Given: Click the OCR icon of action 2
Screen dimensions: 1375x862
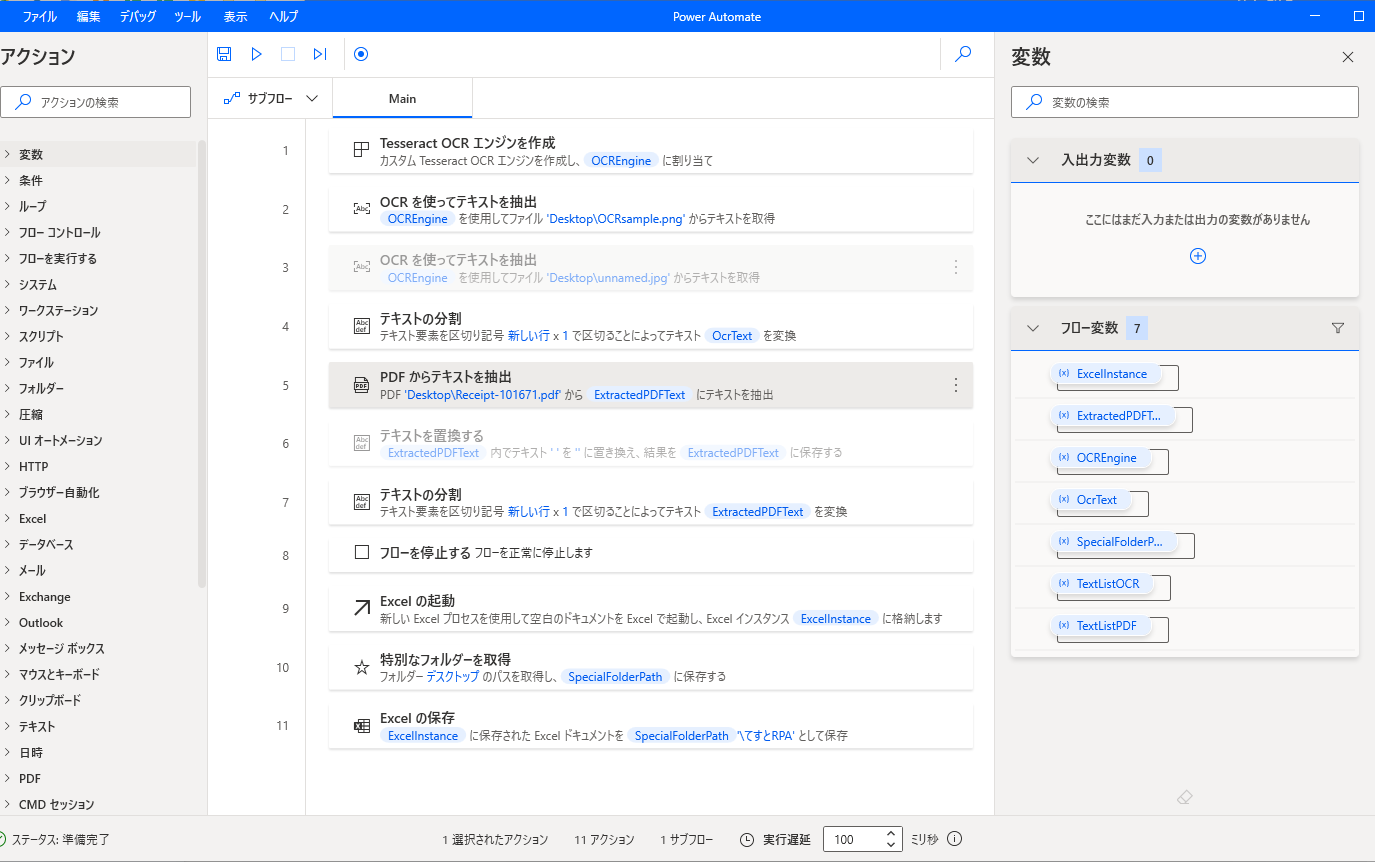Looking at the screenshot, I should point(362,208).
